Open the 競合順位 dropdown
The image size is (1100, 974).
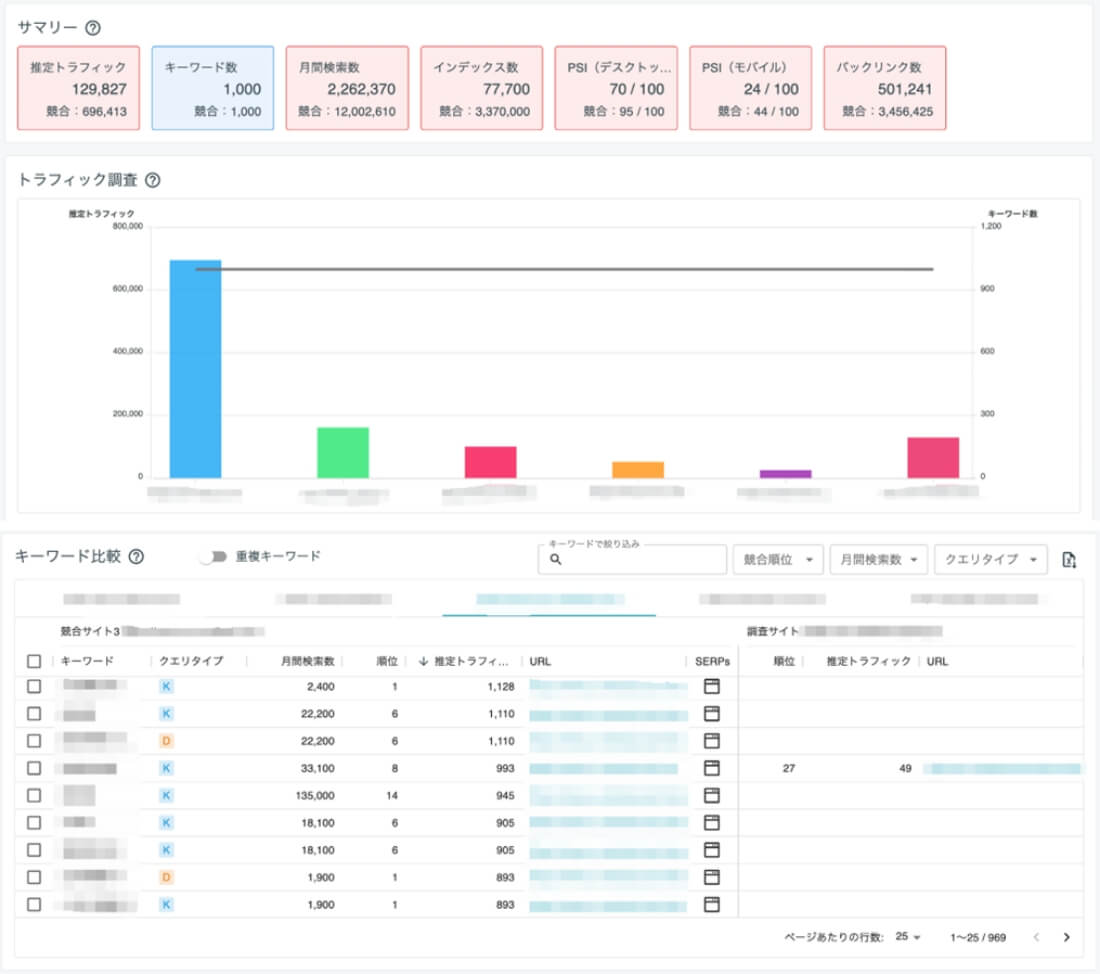780,560
